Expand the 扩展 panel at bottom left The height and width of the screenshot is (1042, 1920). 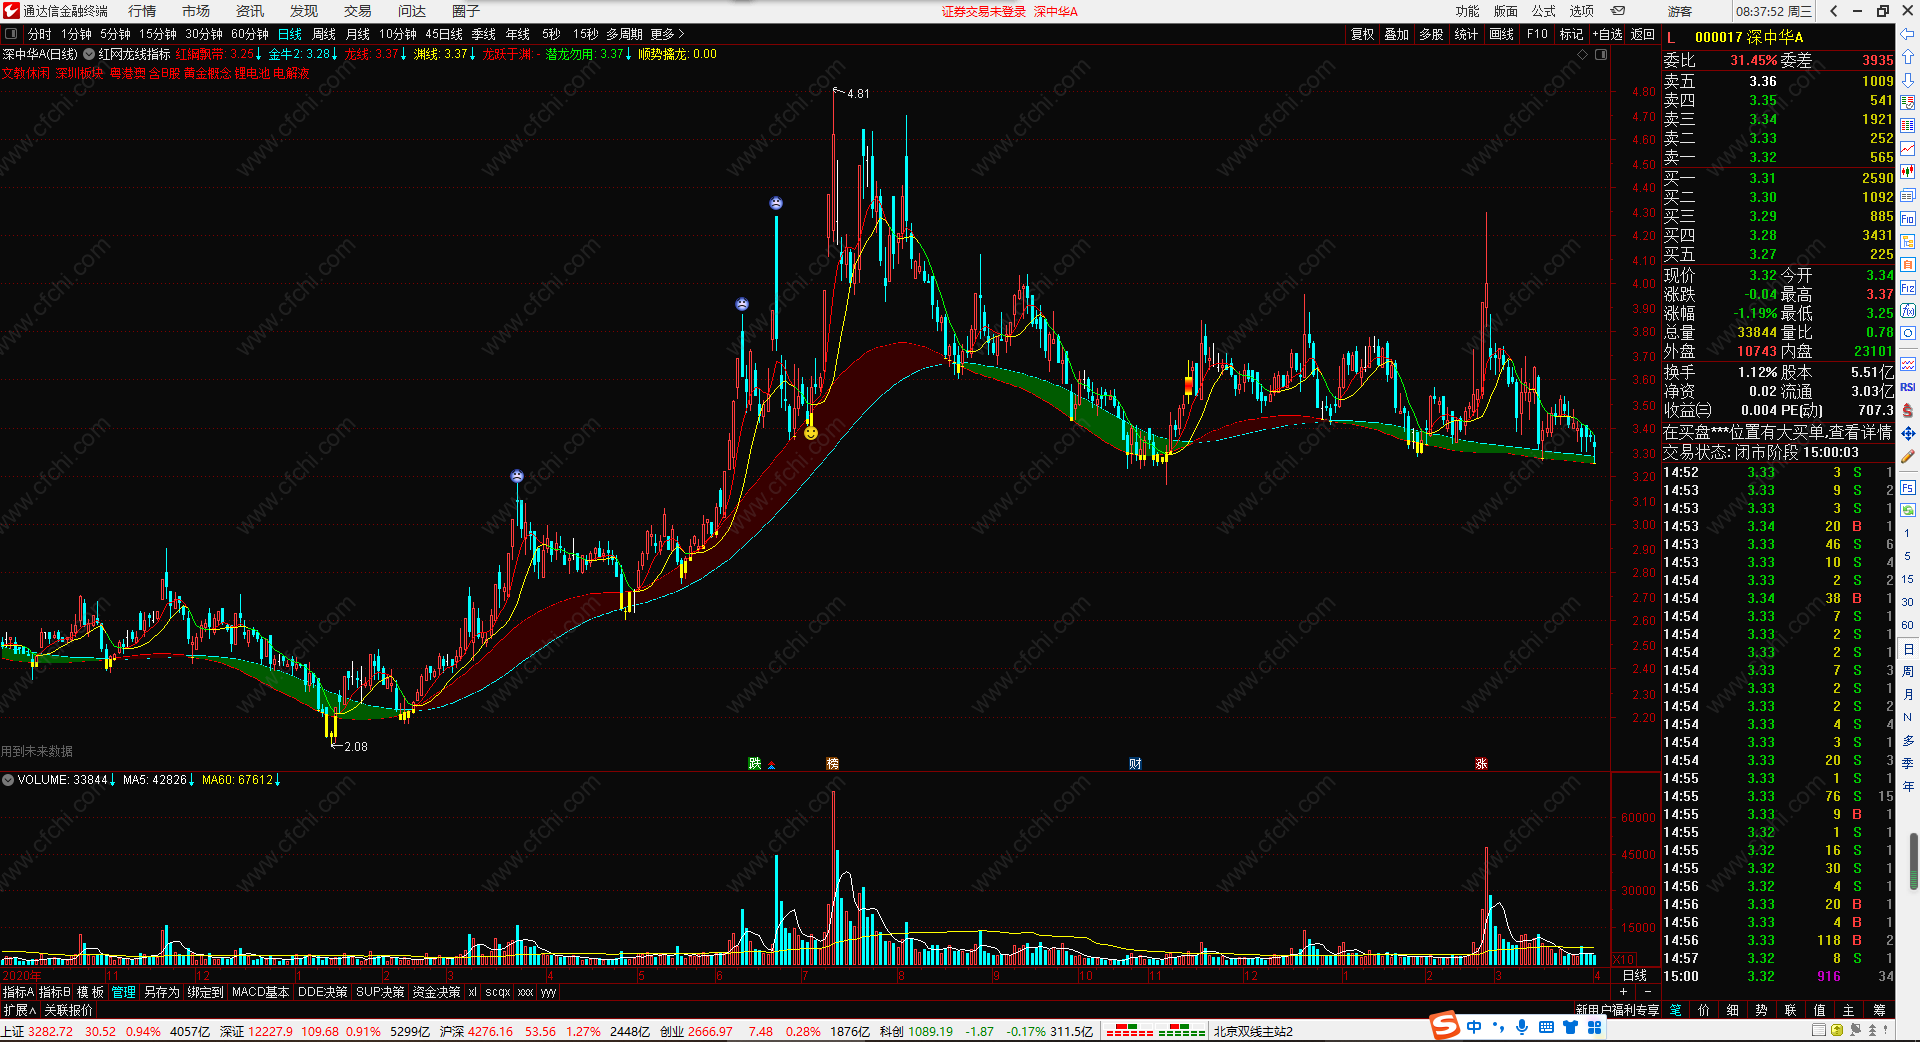coord(19,1010)
